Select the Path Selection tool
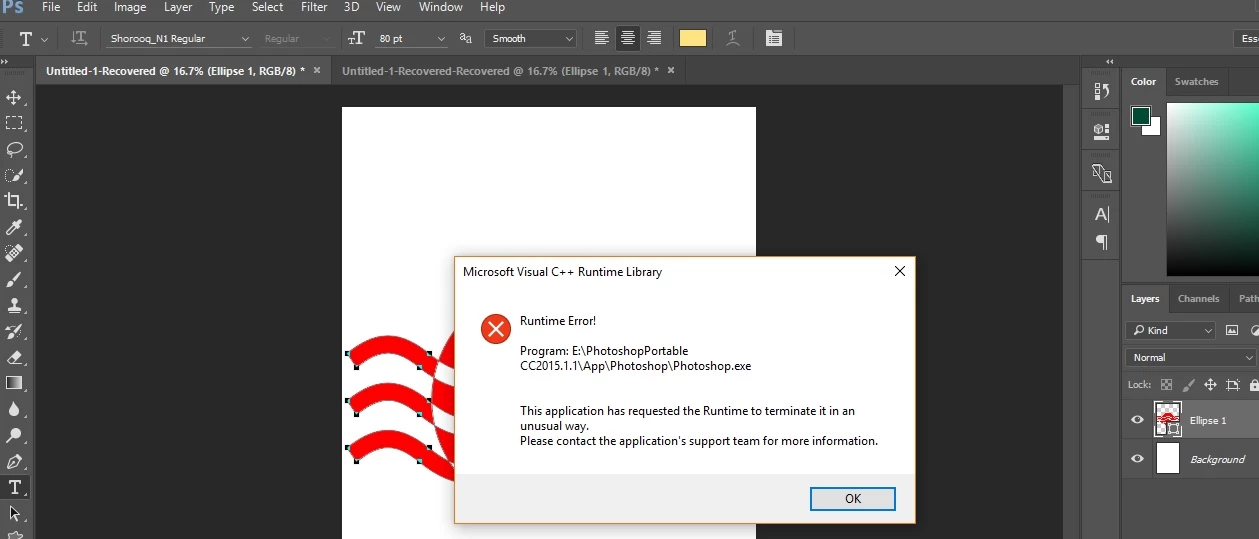The height and width of the screenshot is (539, 1259). [14, 513]
